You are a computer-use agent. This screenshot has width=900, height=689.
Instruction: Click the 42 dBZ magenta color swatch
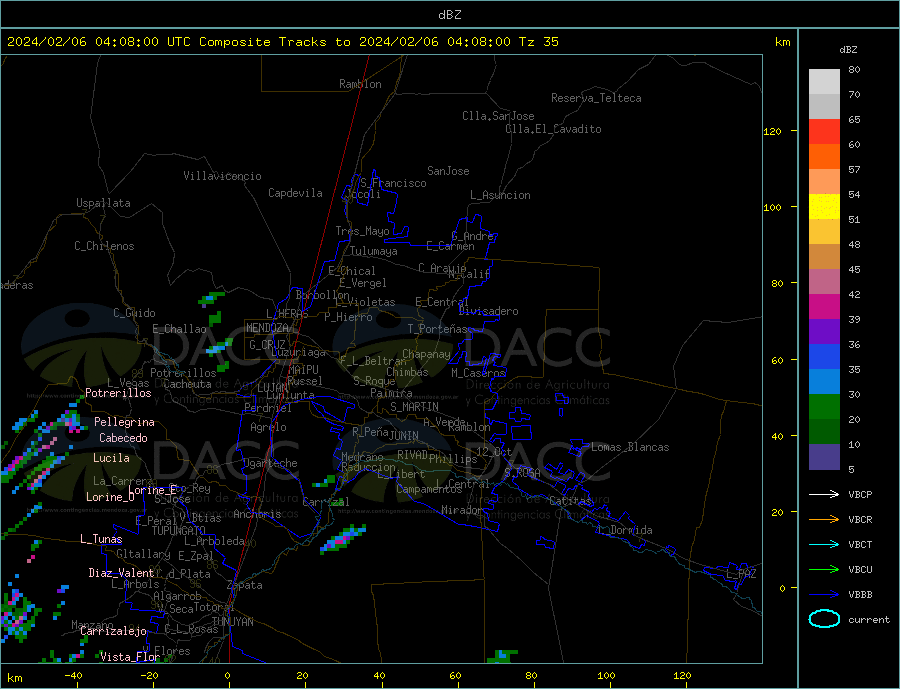pyautogui.click(x=824, y=307)
